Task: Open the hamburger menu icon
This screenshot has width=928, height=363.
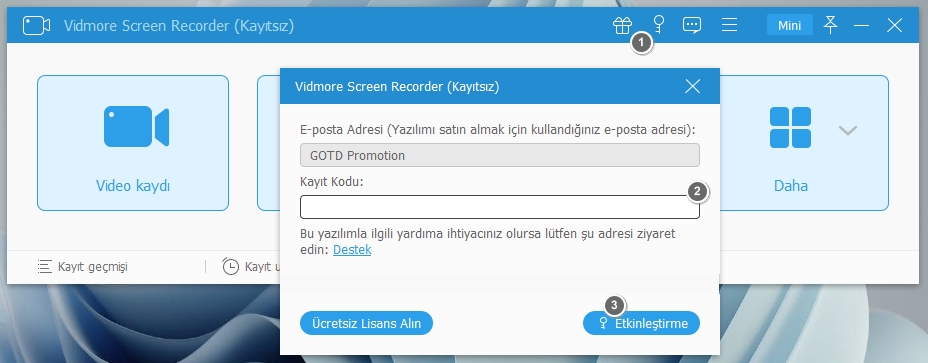Action: click(729, 25)
